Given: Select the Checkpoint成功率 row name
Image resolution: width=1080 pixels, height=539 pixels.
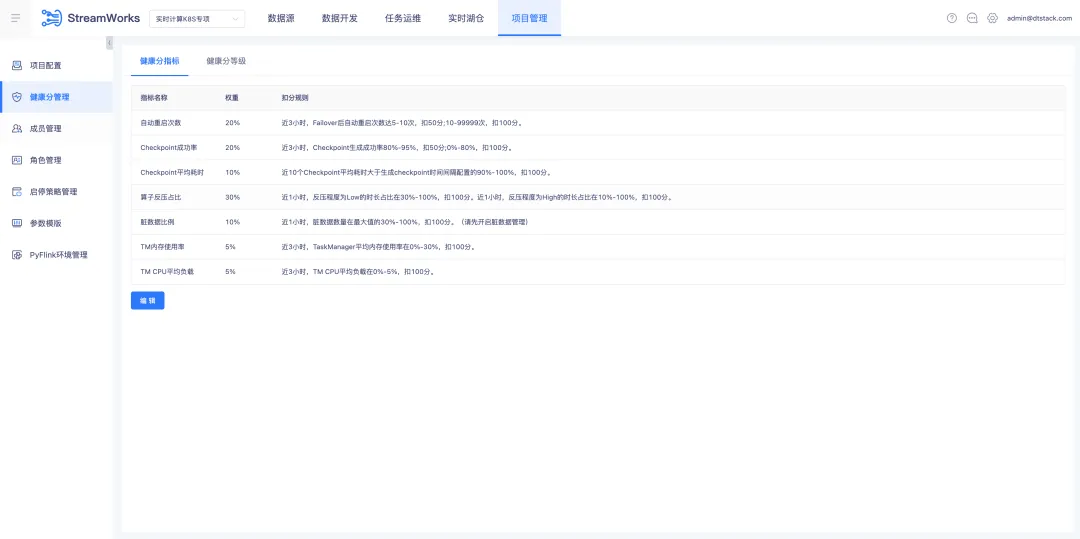Looking at the screenshot, I should click(x=169, y=147).
